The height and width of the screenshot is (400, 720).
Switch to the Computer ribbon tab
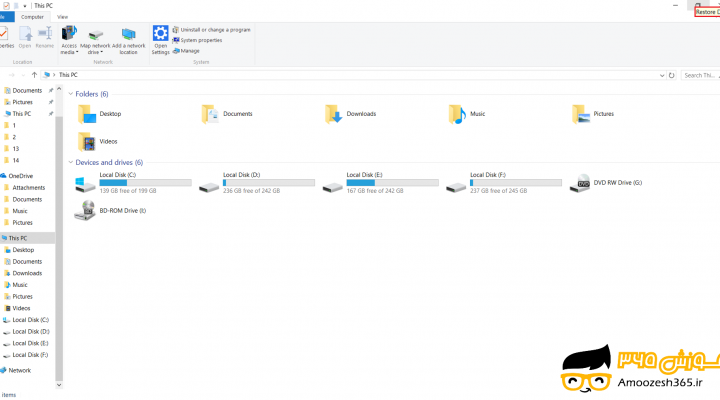[x=32, y=17]
